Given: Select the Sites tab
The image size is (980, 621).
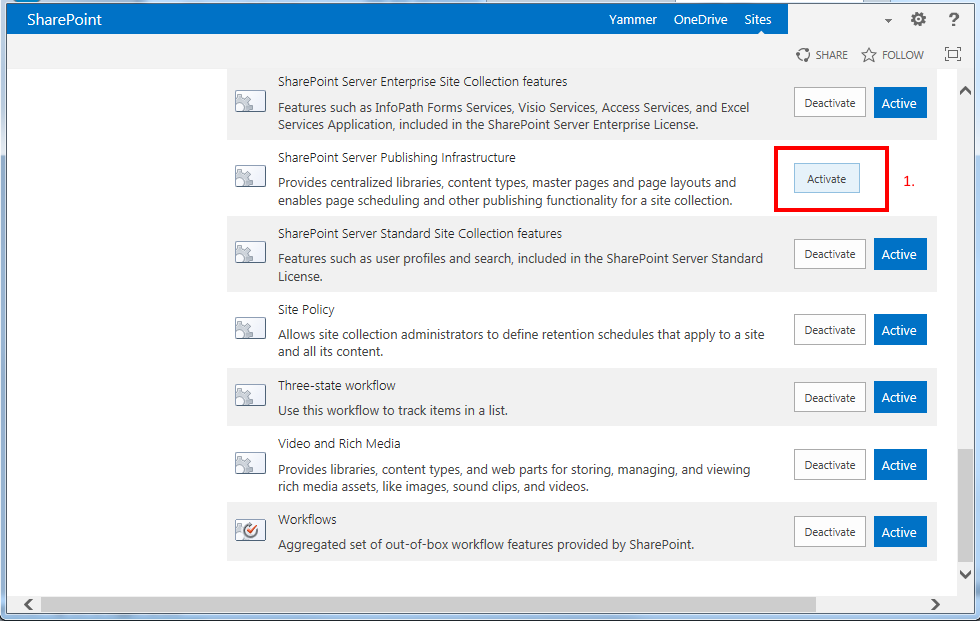Looking at the screenshot, I should [x=757, y=20].
